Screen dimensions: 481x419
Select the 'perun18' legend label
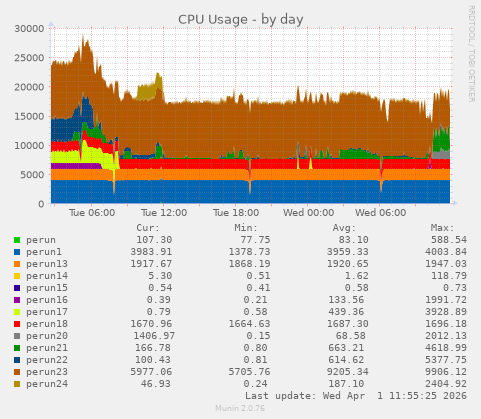47,324
